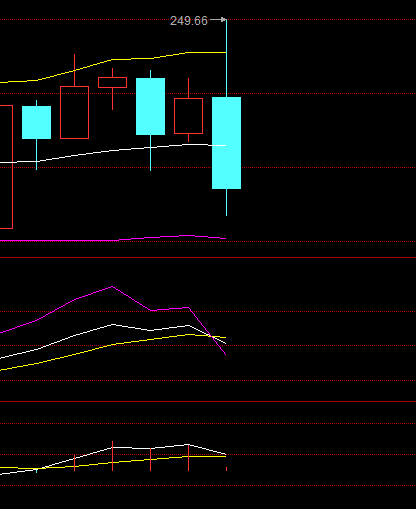This screenshot has height=509, width=416.
Task: Click the arrow next to 249.66 label
Action: (218, 20)
